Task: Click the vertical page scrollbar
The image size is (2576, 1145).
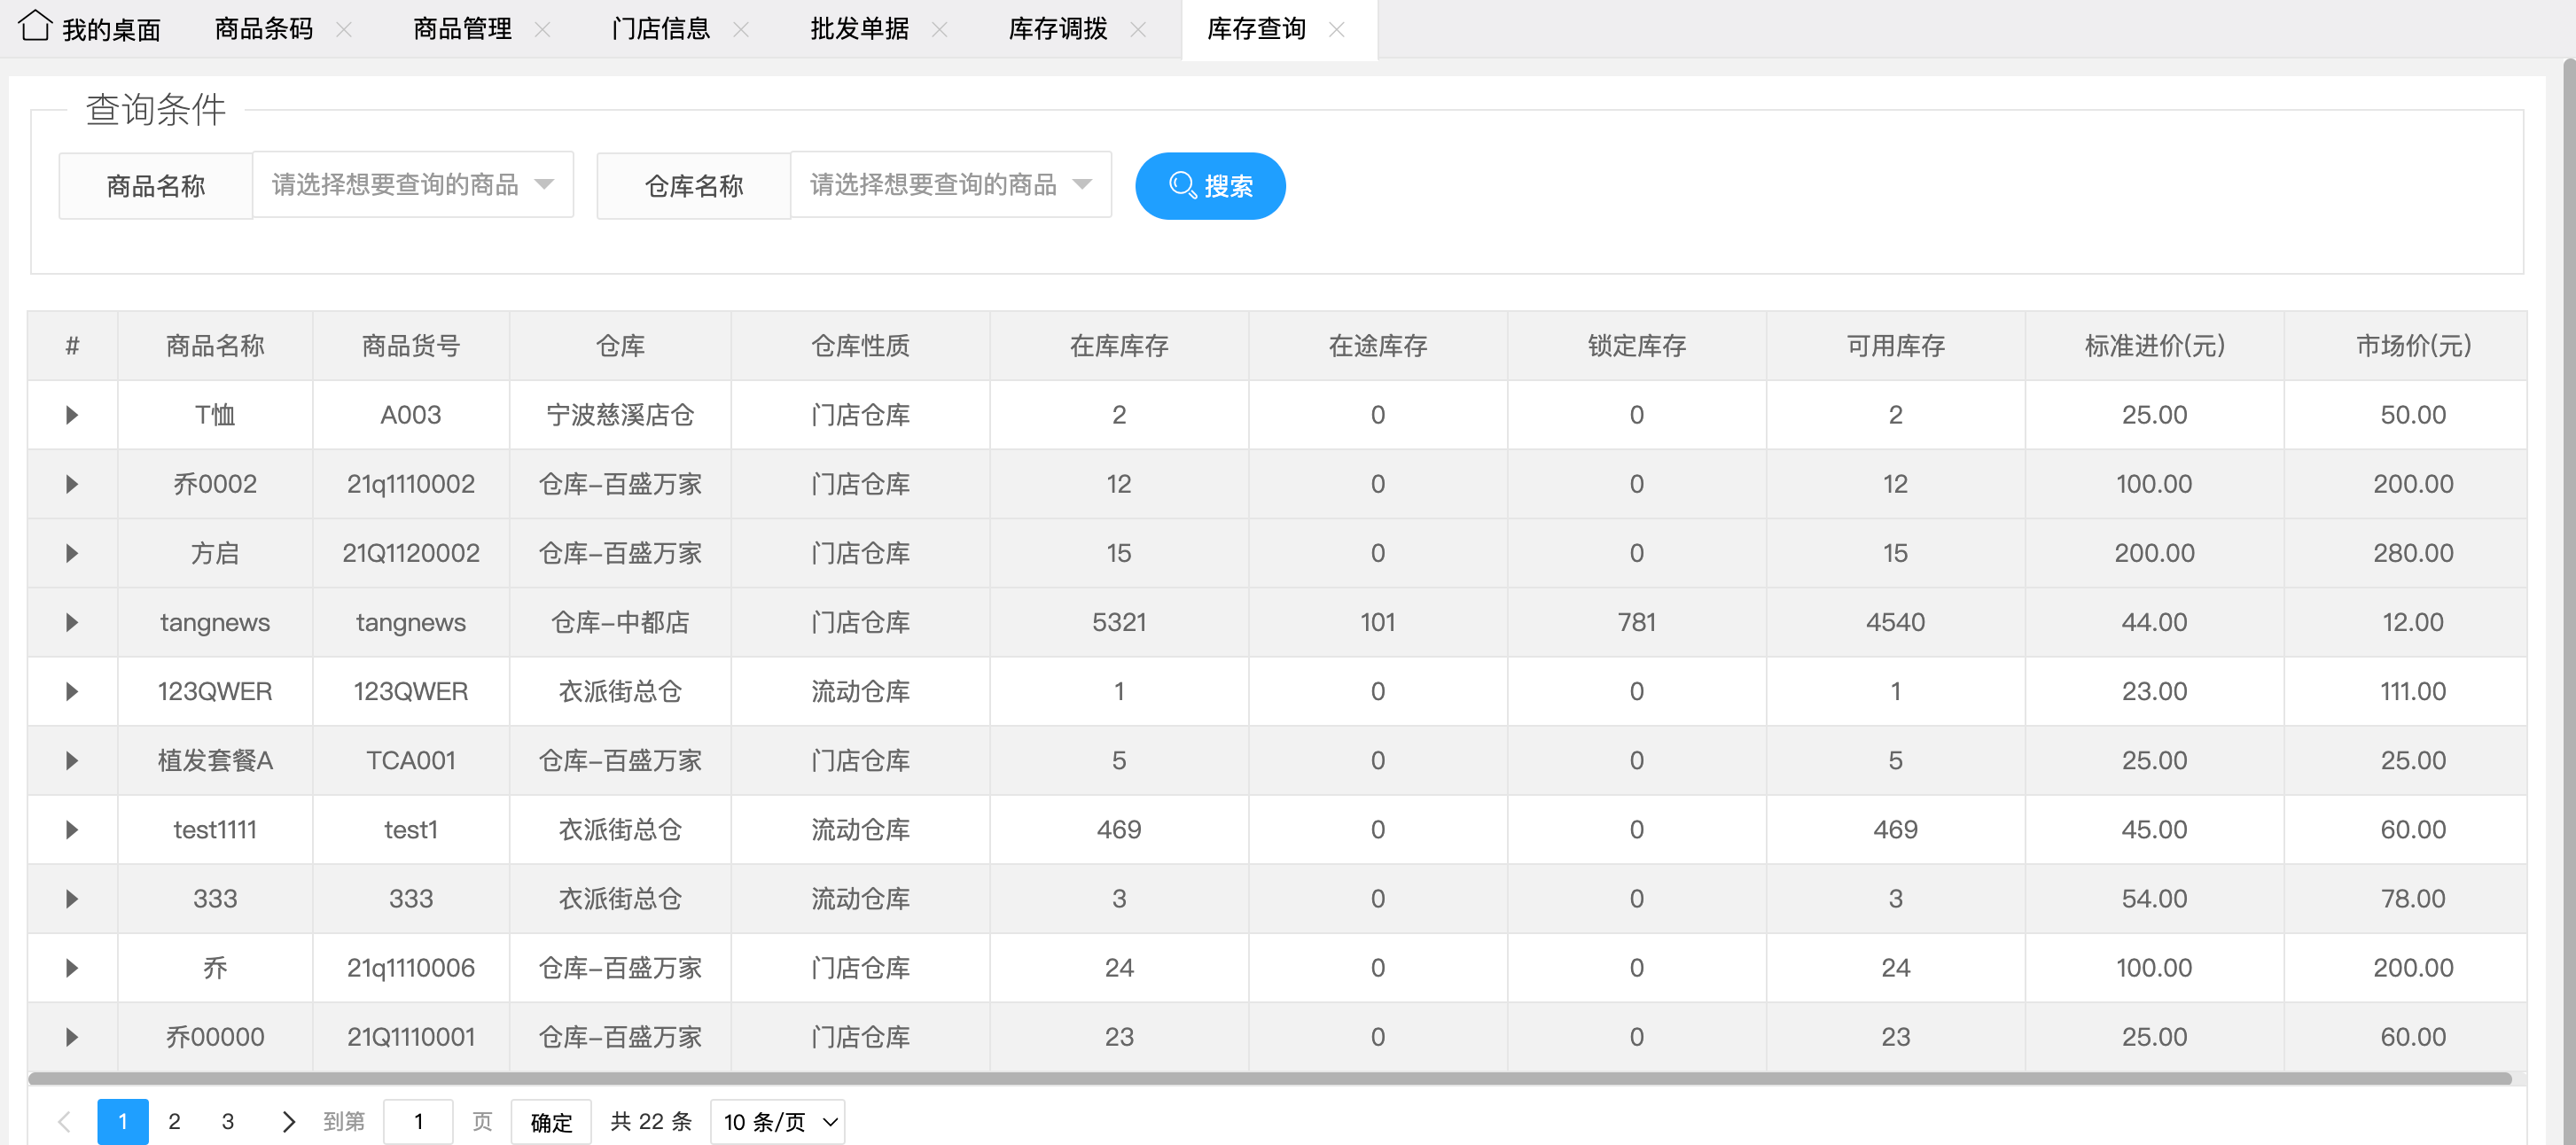Action: [x=2568, y=600]
